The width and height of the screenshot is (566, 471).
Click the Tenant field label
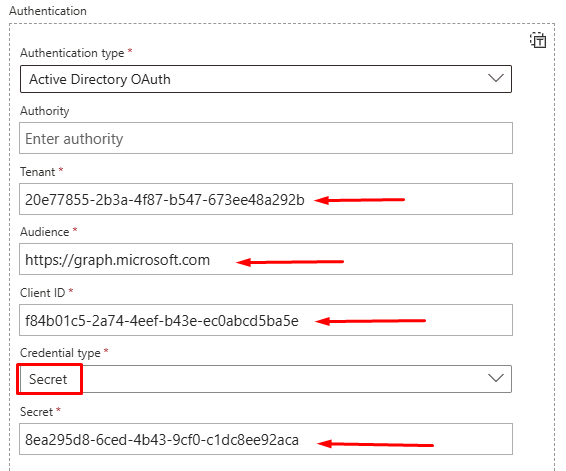coord(38,172)
